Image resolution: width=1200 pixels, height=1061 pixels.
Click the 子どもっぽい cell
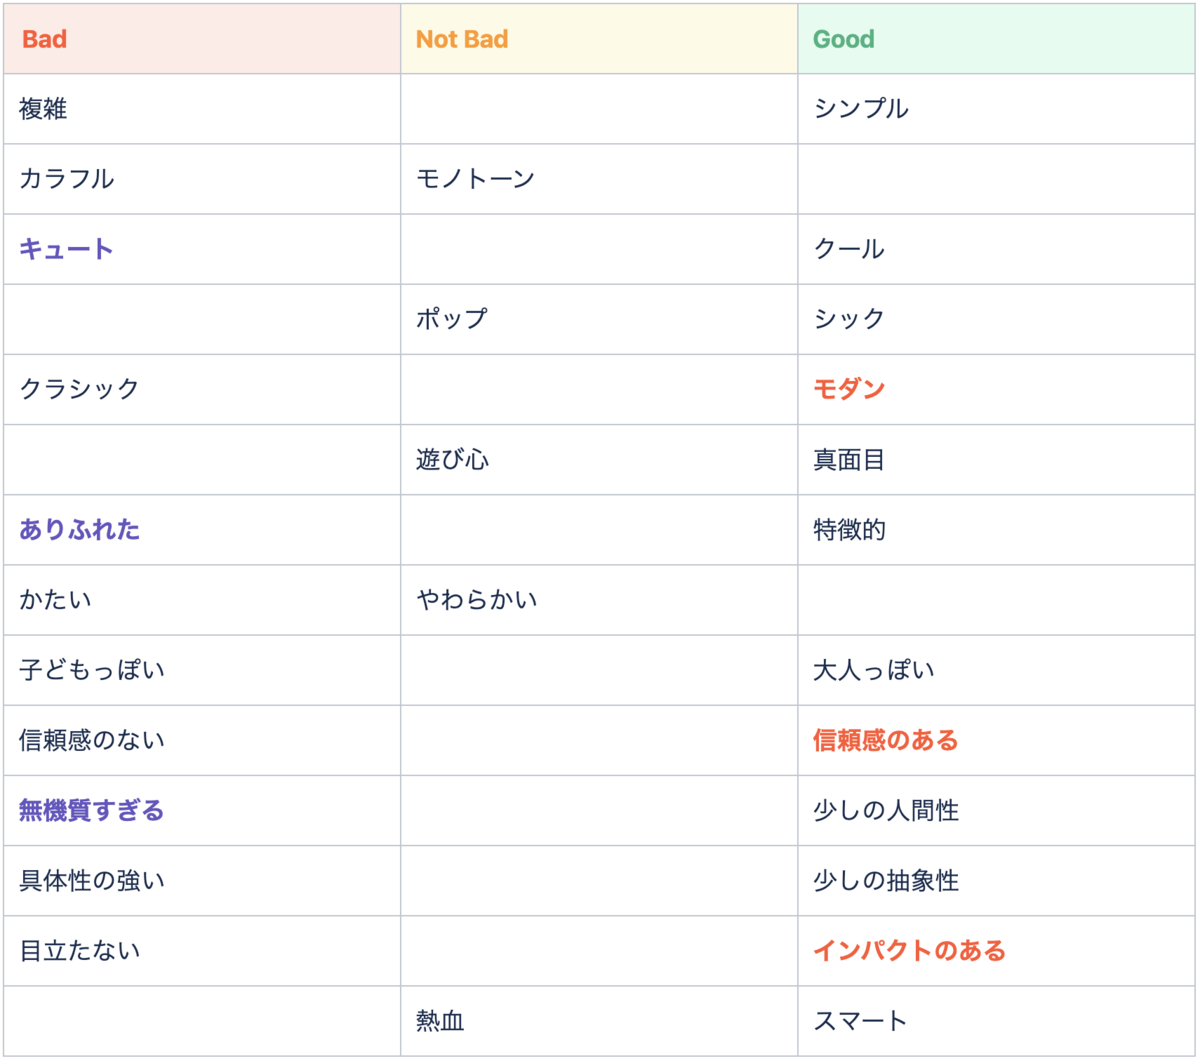tap(202, 670)
